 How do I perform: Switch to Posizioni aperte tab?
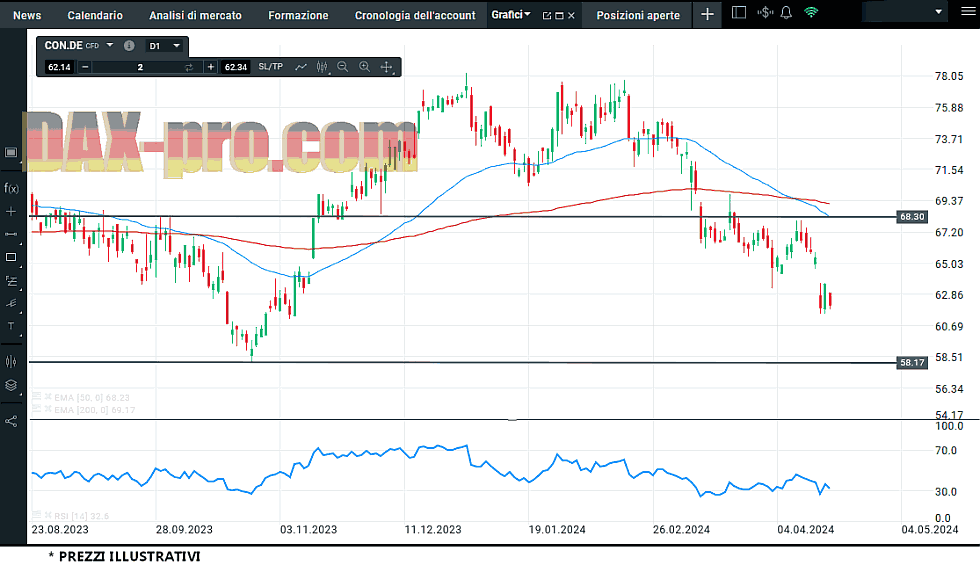[638, 15]
